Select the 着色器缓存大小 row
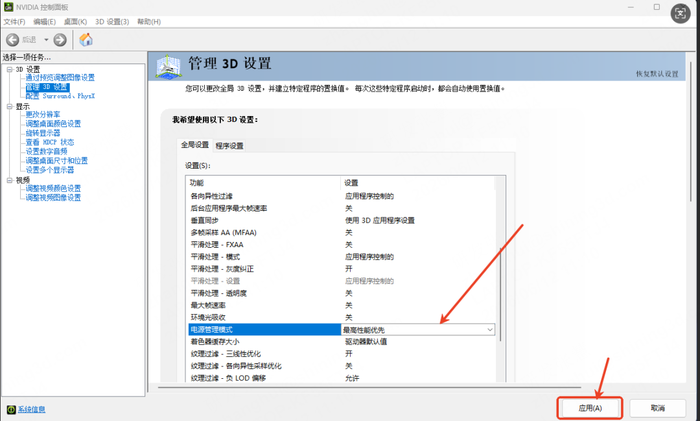 [x=342, y=342]
